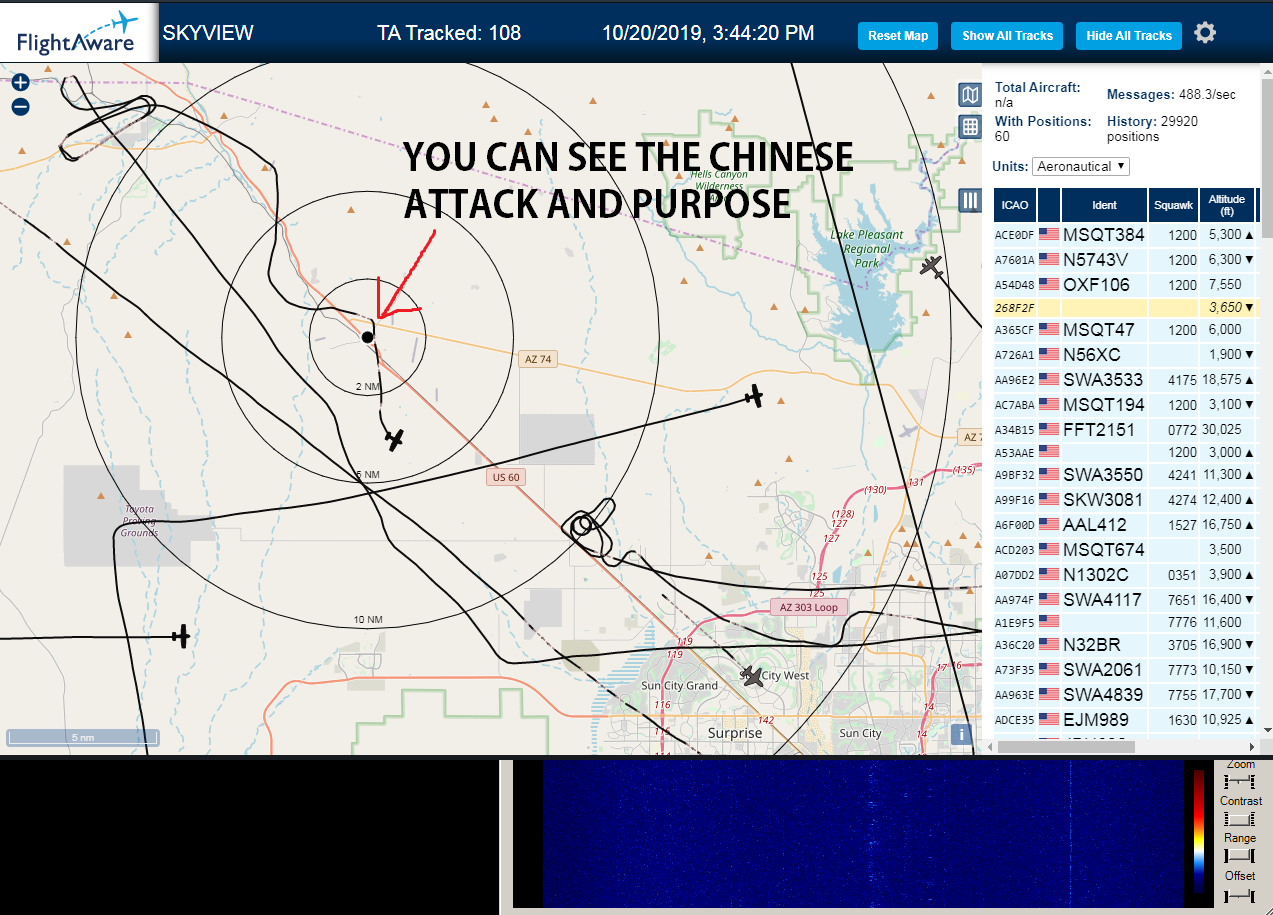Select aircraft icon near Toyota Proving Grounds

coord(181,635)
